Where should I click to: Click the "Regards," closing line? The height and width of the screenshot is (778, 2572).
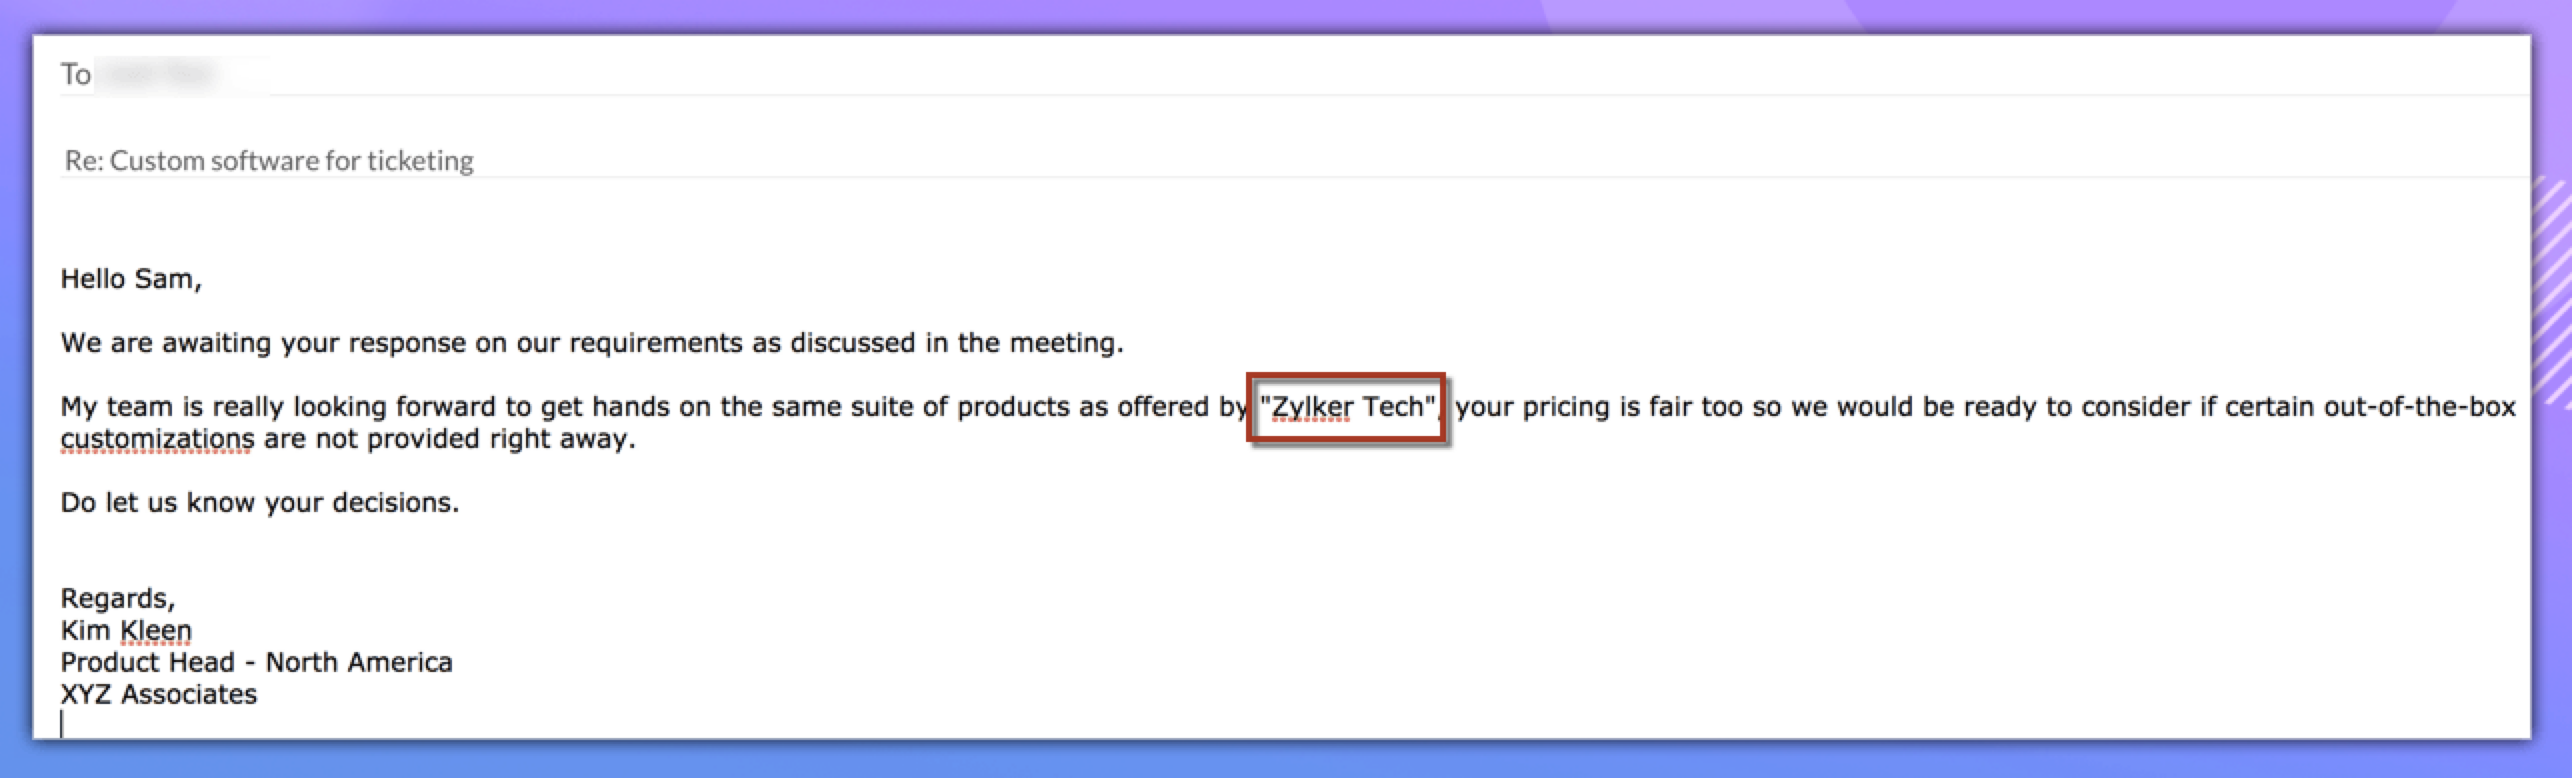(118, 598)
